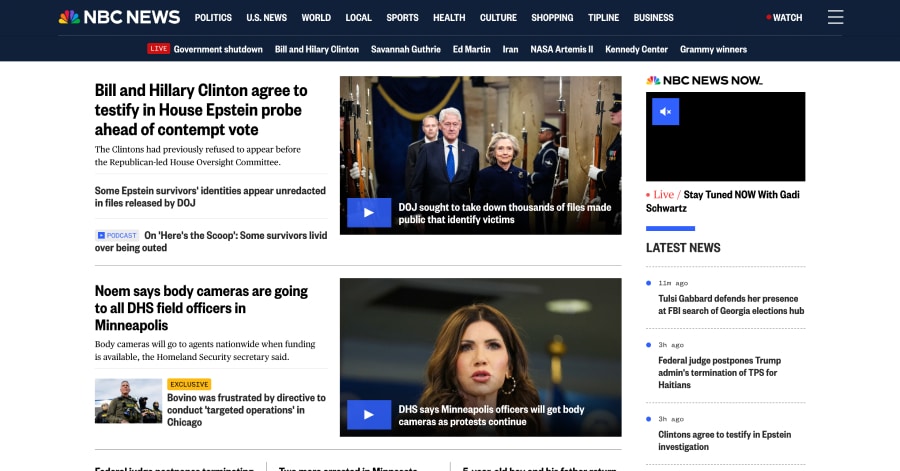
Task: Open Government shutdown live coverage
Action: point(218,49)
